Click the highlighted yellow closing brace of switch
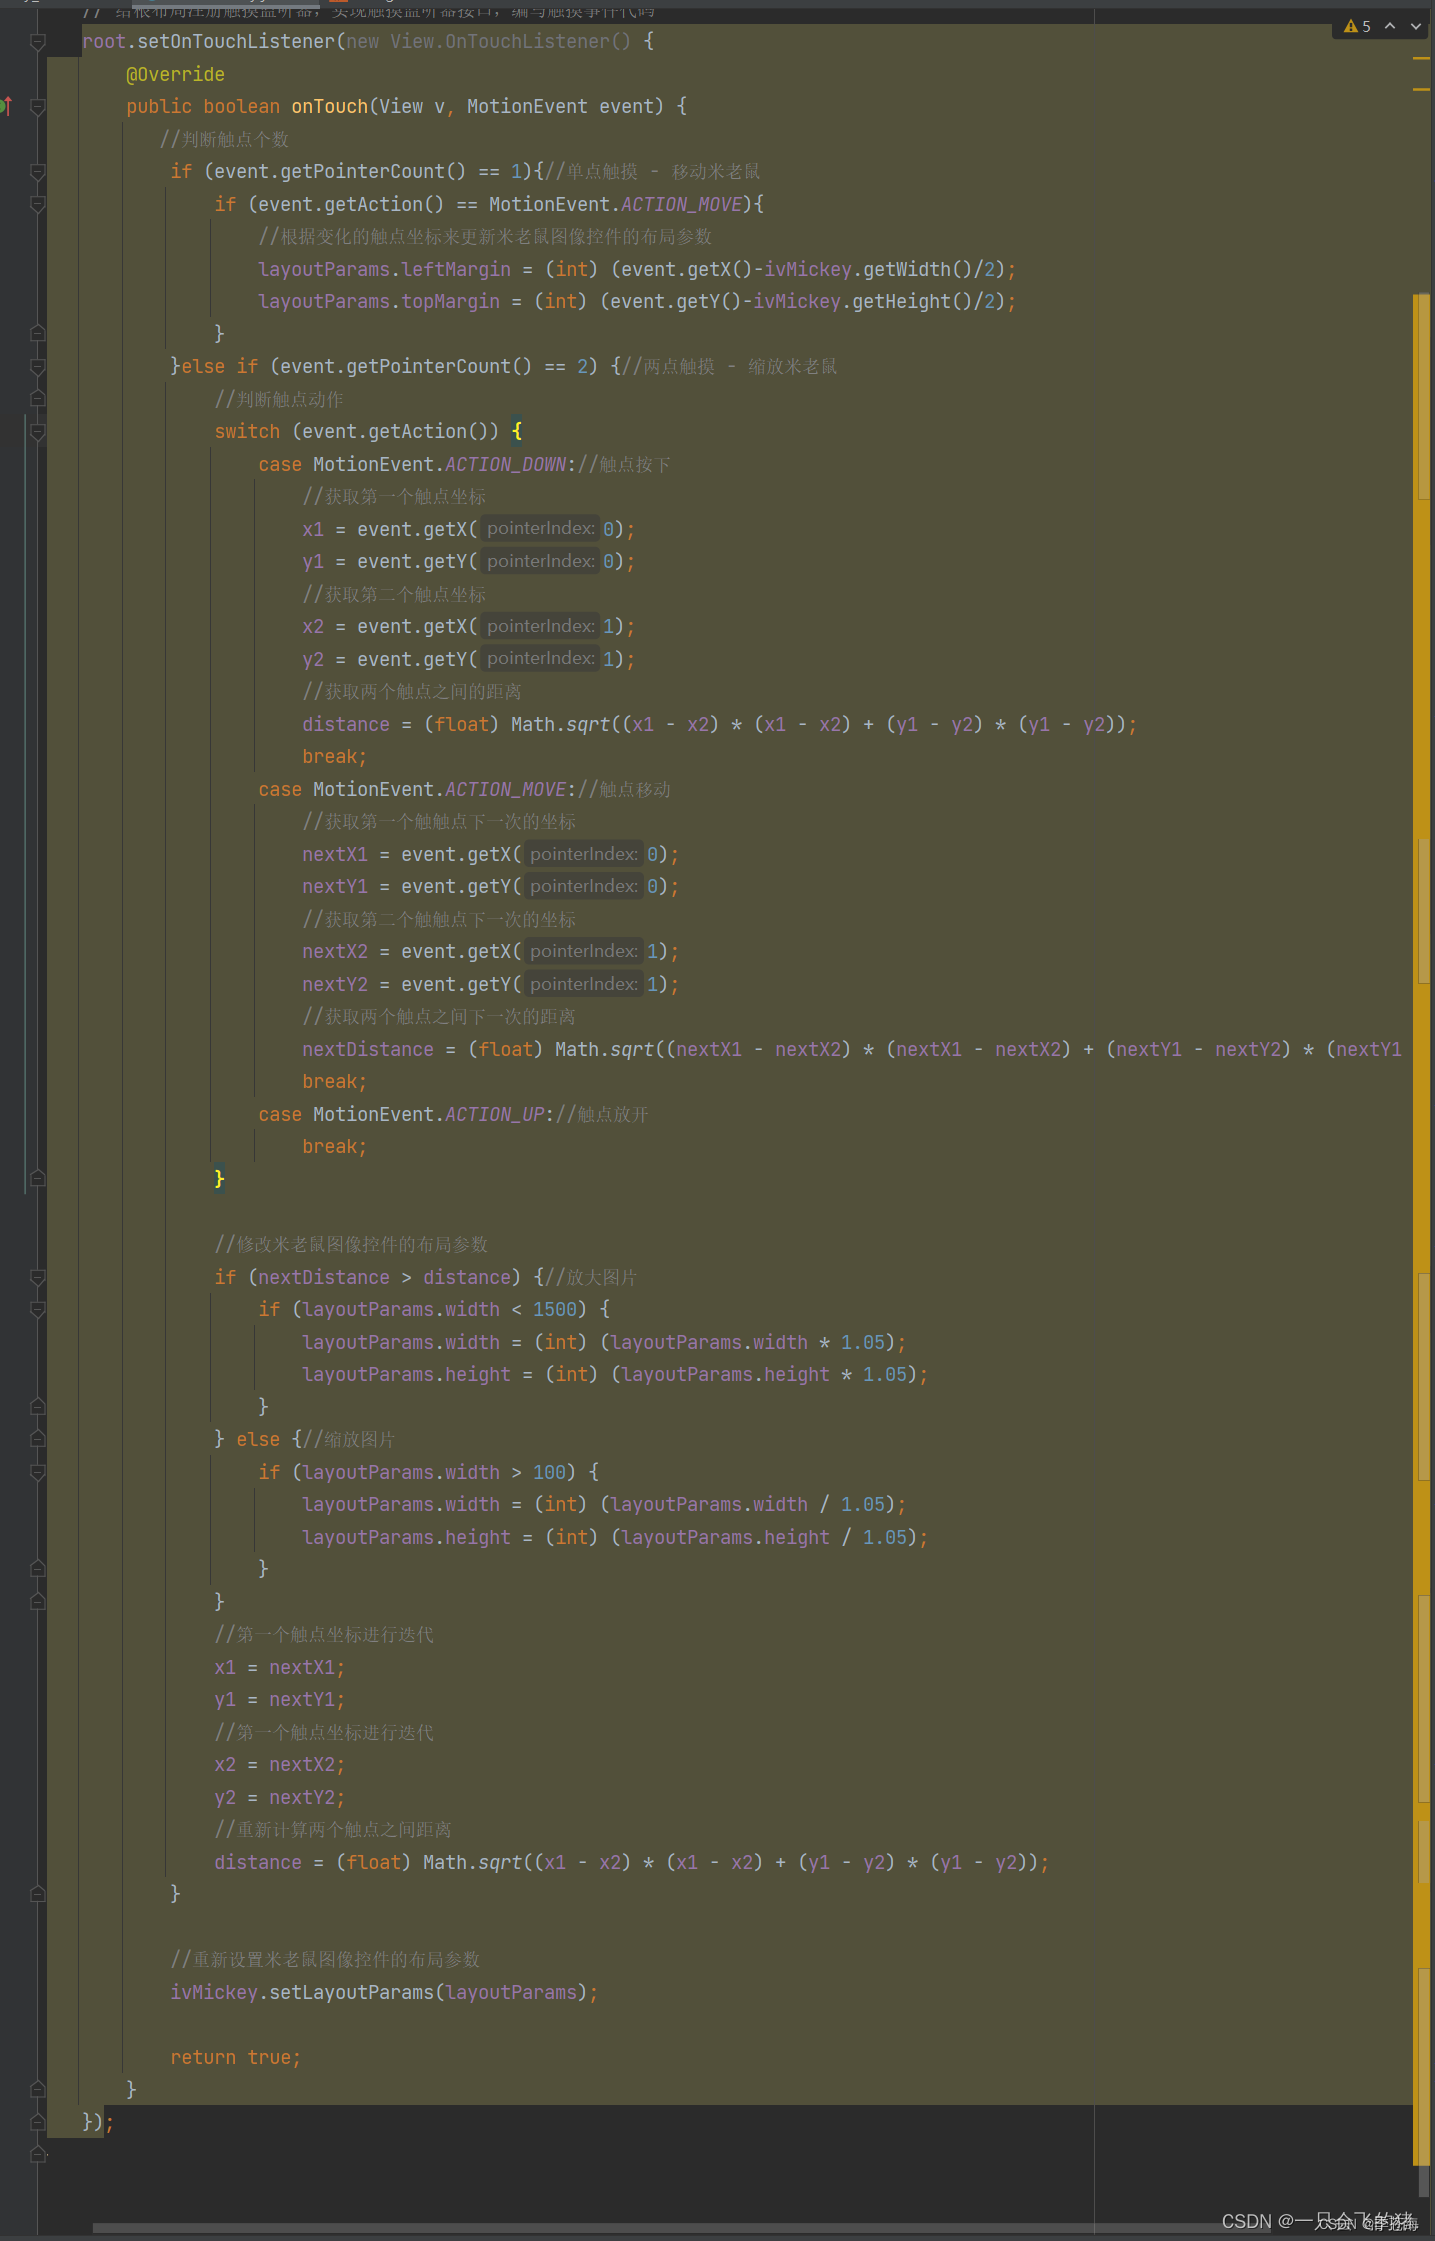This screenshot has height=2241, width=1435. click(220, 1179)
